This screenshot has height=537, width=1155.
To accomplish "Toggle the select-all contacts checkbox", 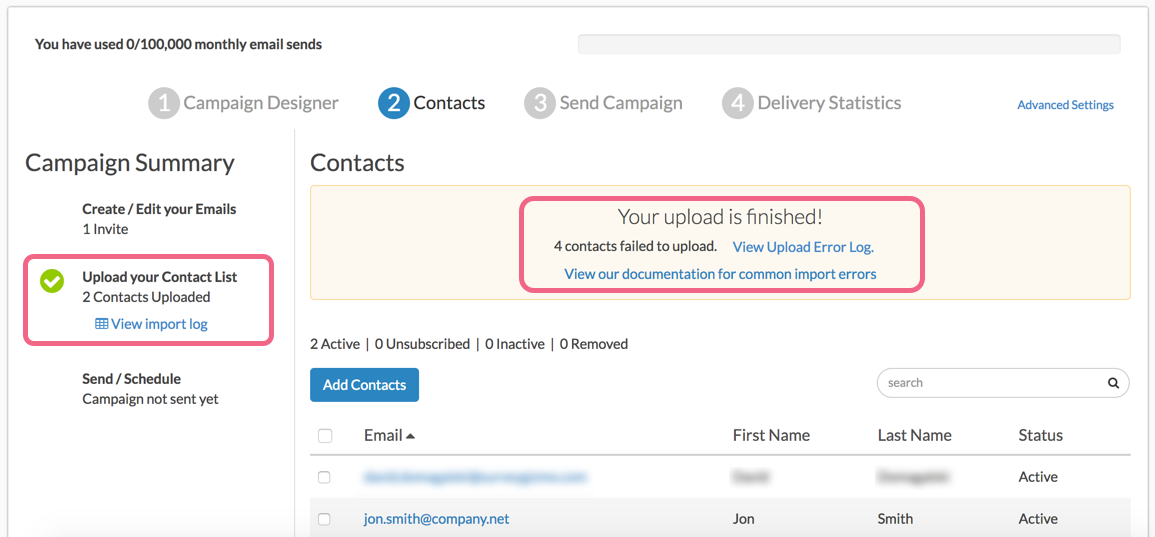I will coord(324,436).
